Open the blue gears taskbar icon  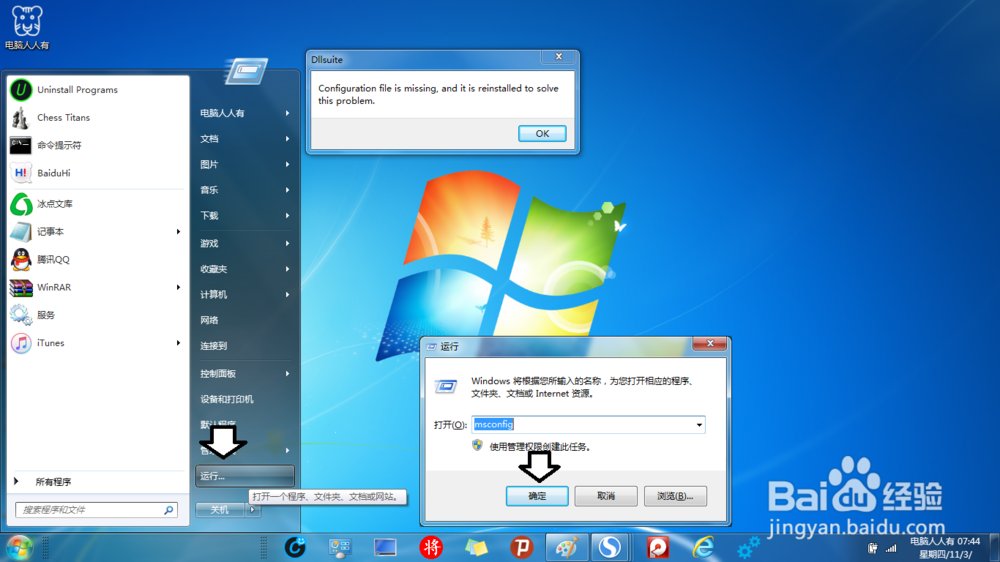coord(747,547)
